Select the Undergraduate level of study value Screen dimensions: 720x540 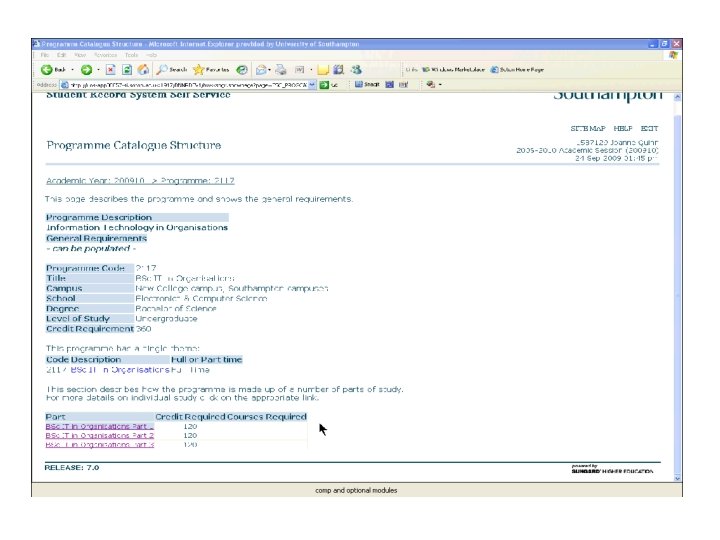click(166, 319)
